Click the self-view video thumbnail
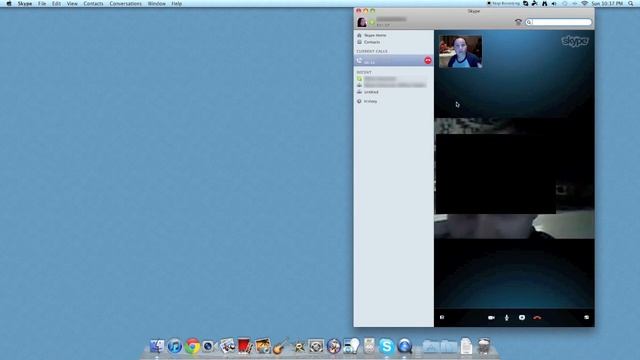This screenshot has height=360, width=640. click(x=460, y=51)
